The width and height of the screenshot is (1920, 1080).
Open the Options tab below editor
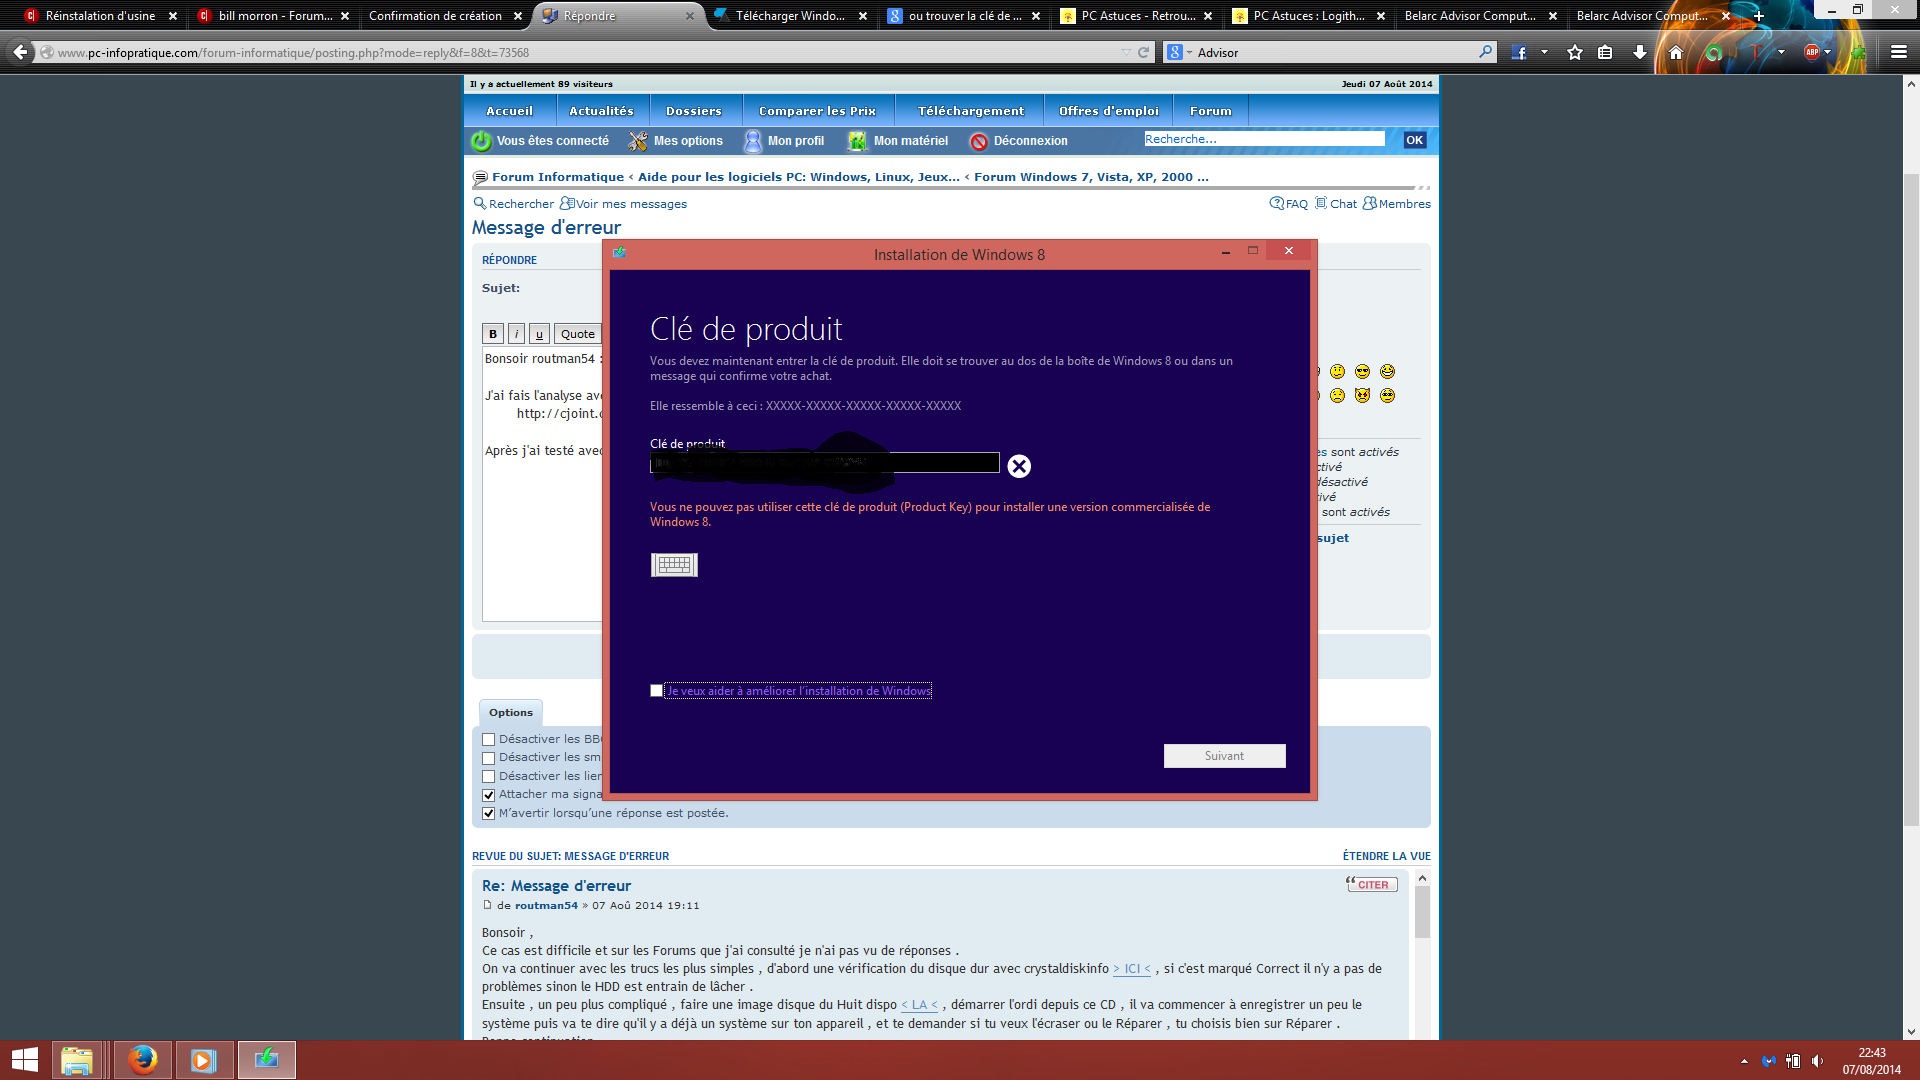(510, 712)
